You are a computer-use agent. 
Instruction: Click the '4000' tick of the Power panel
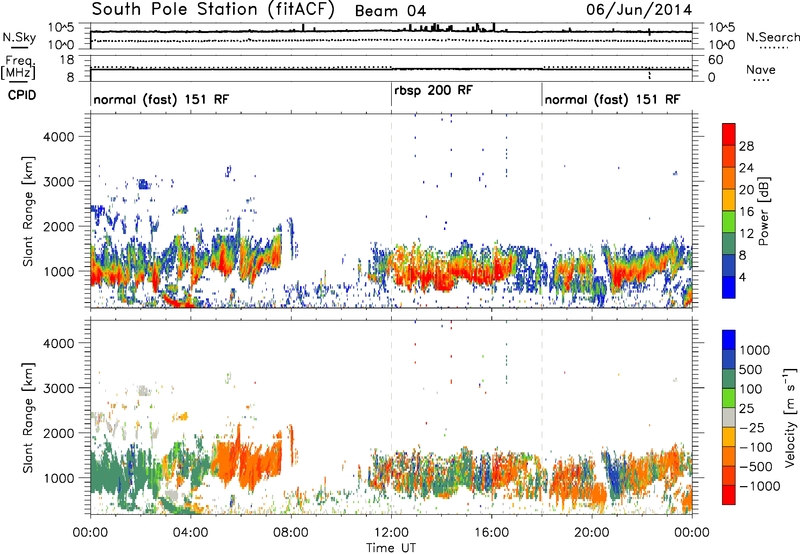click(x=59, y=137)
